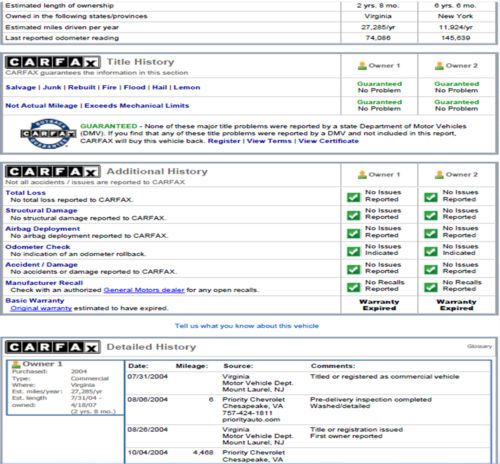
Task: Click the CARFAX logo beside Detailed History
Action: 53,347
